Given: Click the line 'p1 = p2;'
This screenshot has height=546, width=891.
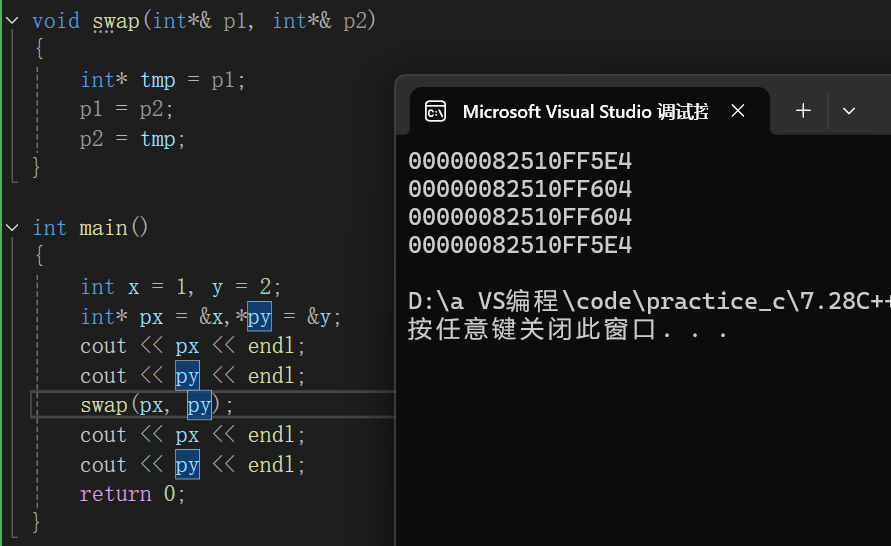Looking at the screenshot, I should [x=126, y=109].
